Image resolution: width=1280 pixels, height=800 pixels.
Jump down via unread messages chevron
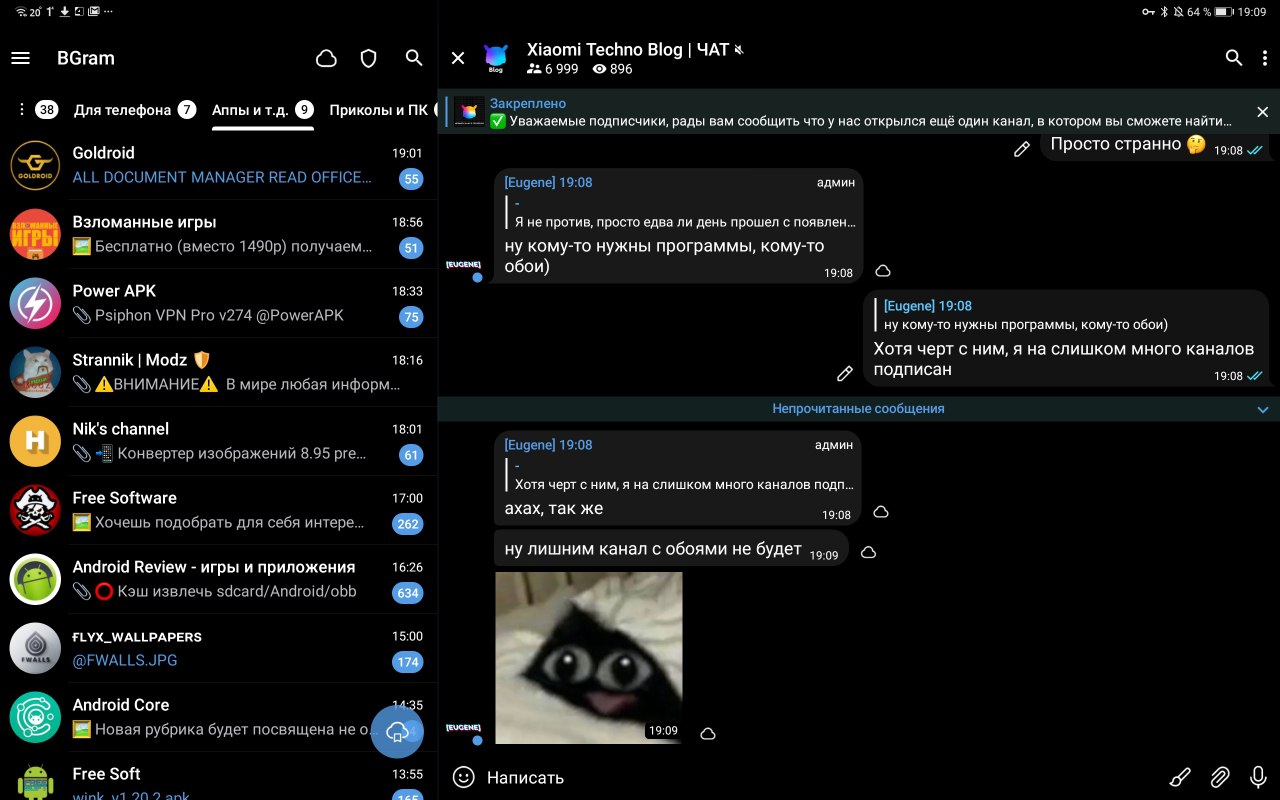point(1262,409)
